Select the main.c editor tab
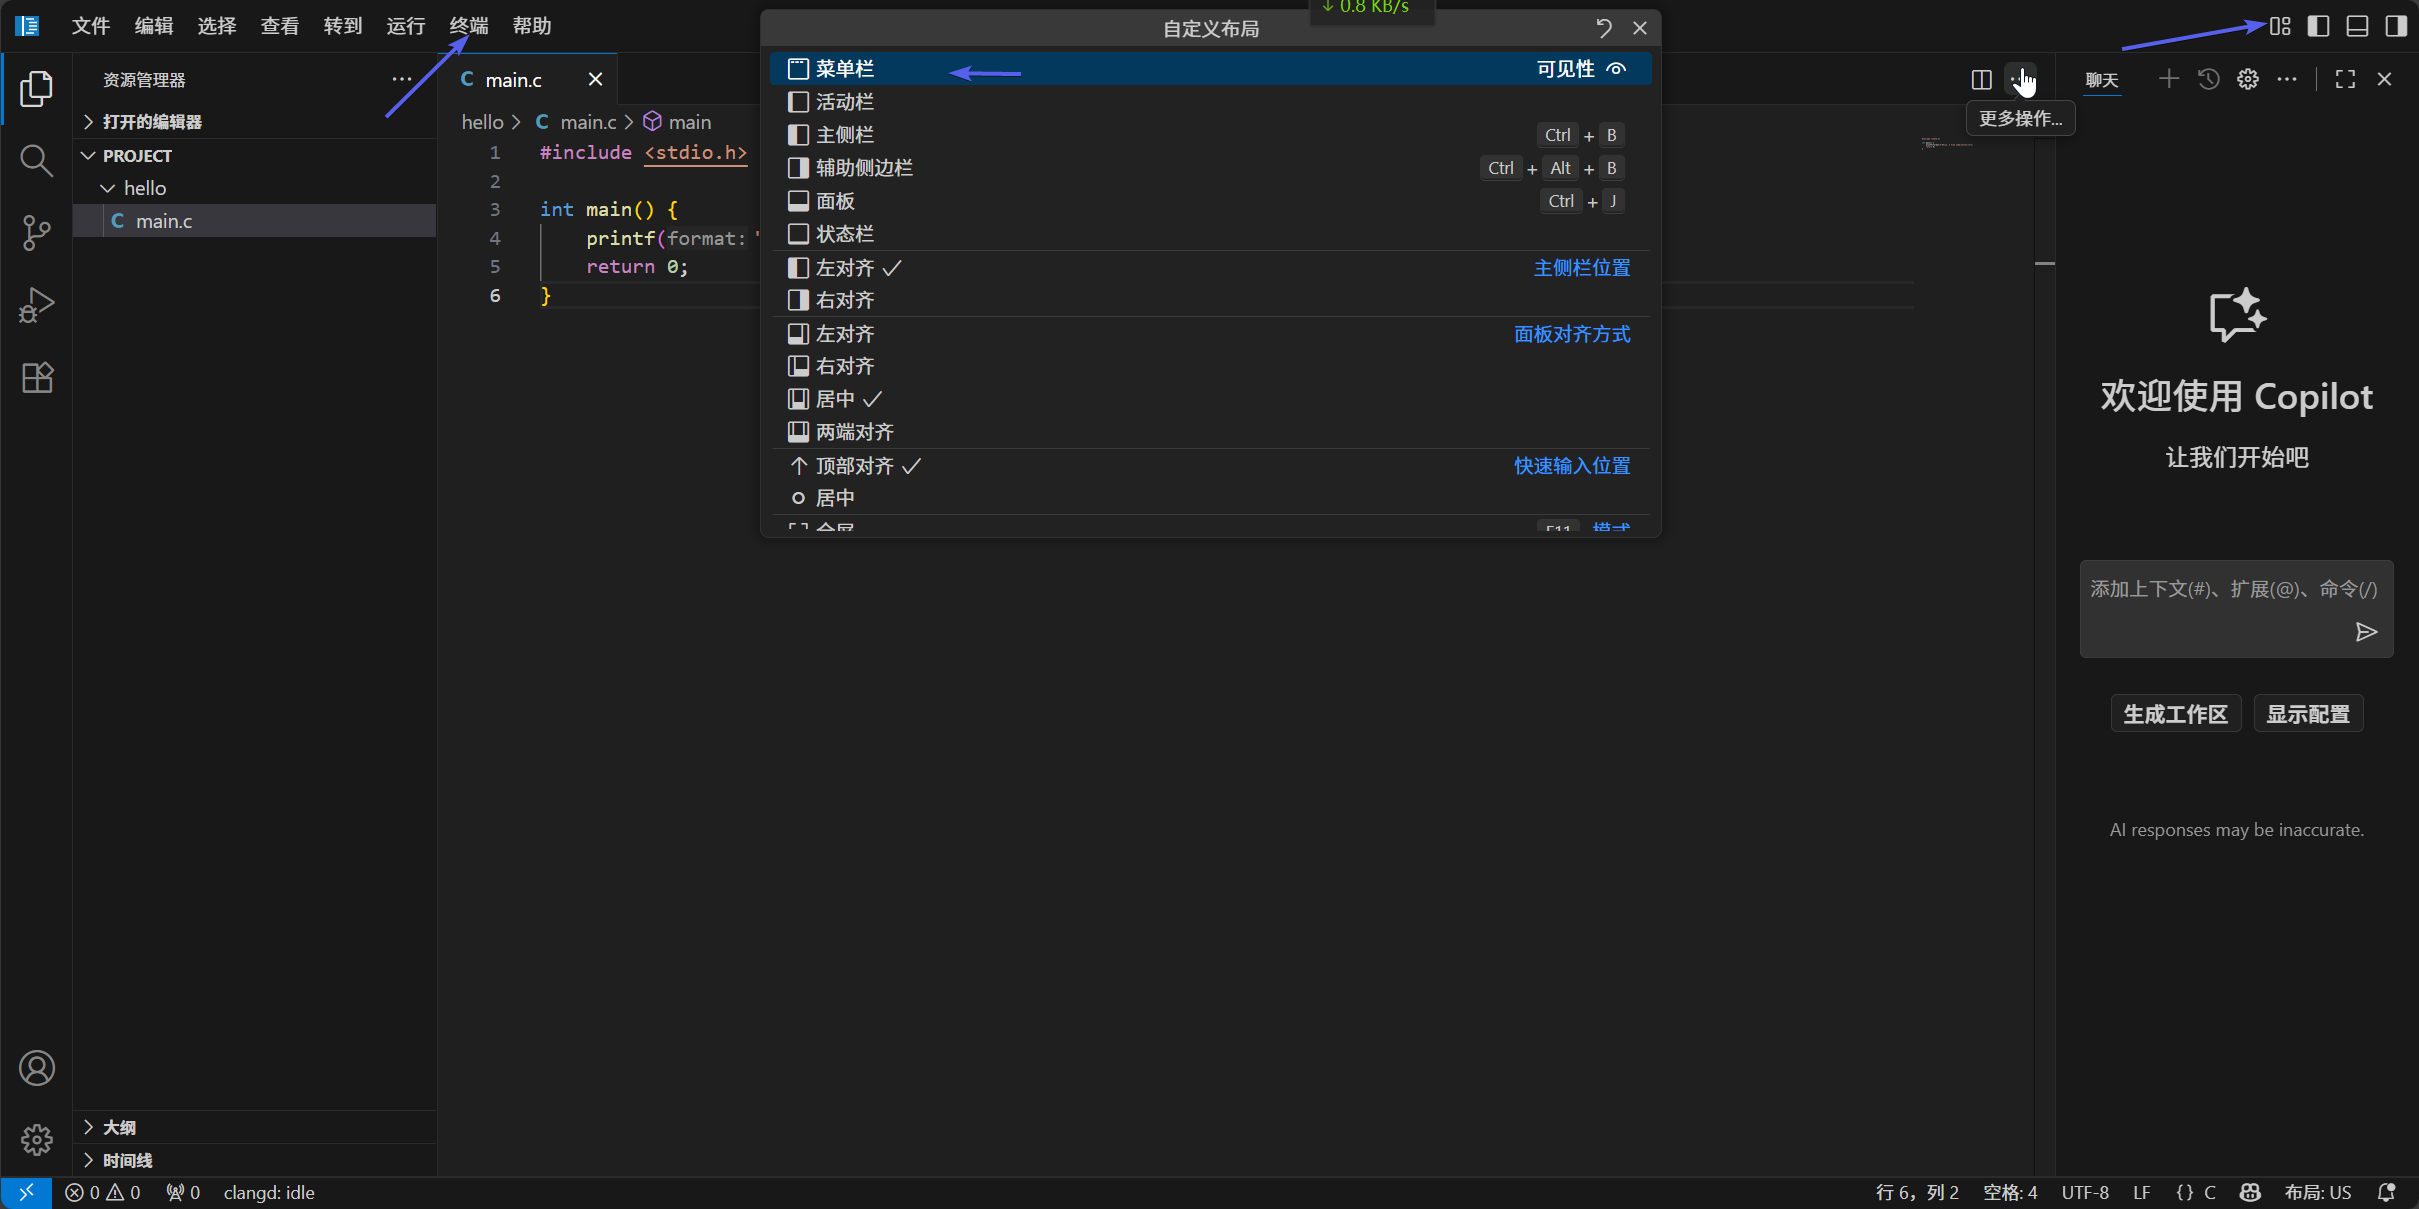 click(x=513, y=80)
